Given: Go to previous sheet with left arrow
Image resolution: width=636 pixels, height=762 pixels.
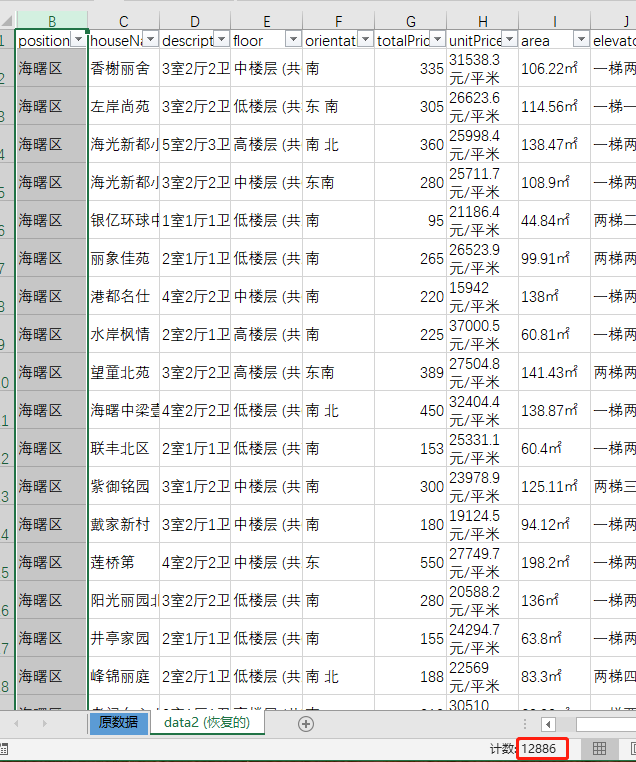Looking at the screenshot, I should (17, 724).
